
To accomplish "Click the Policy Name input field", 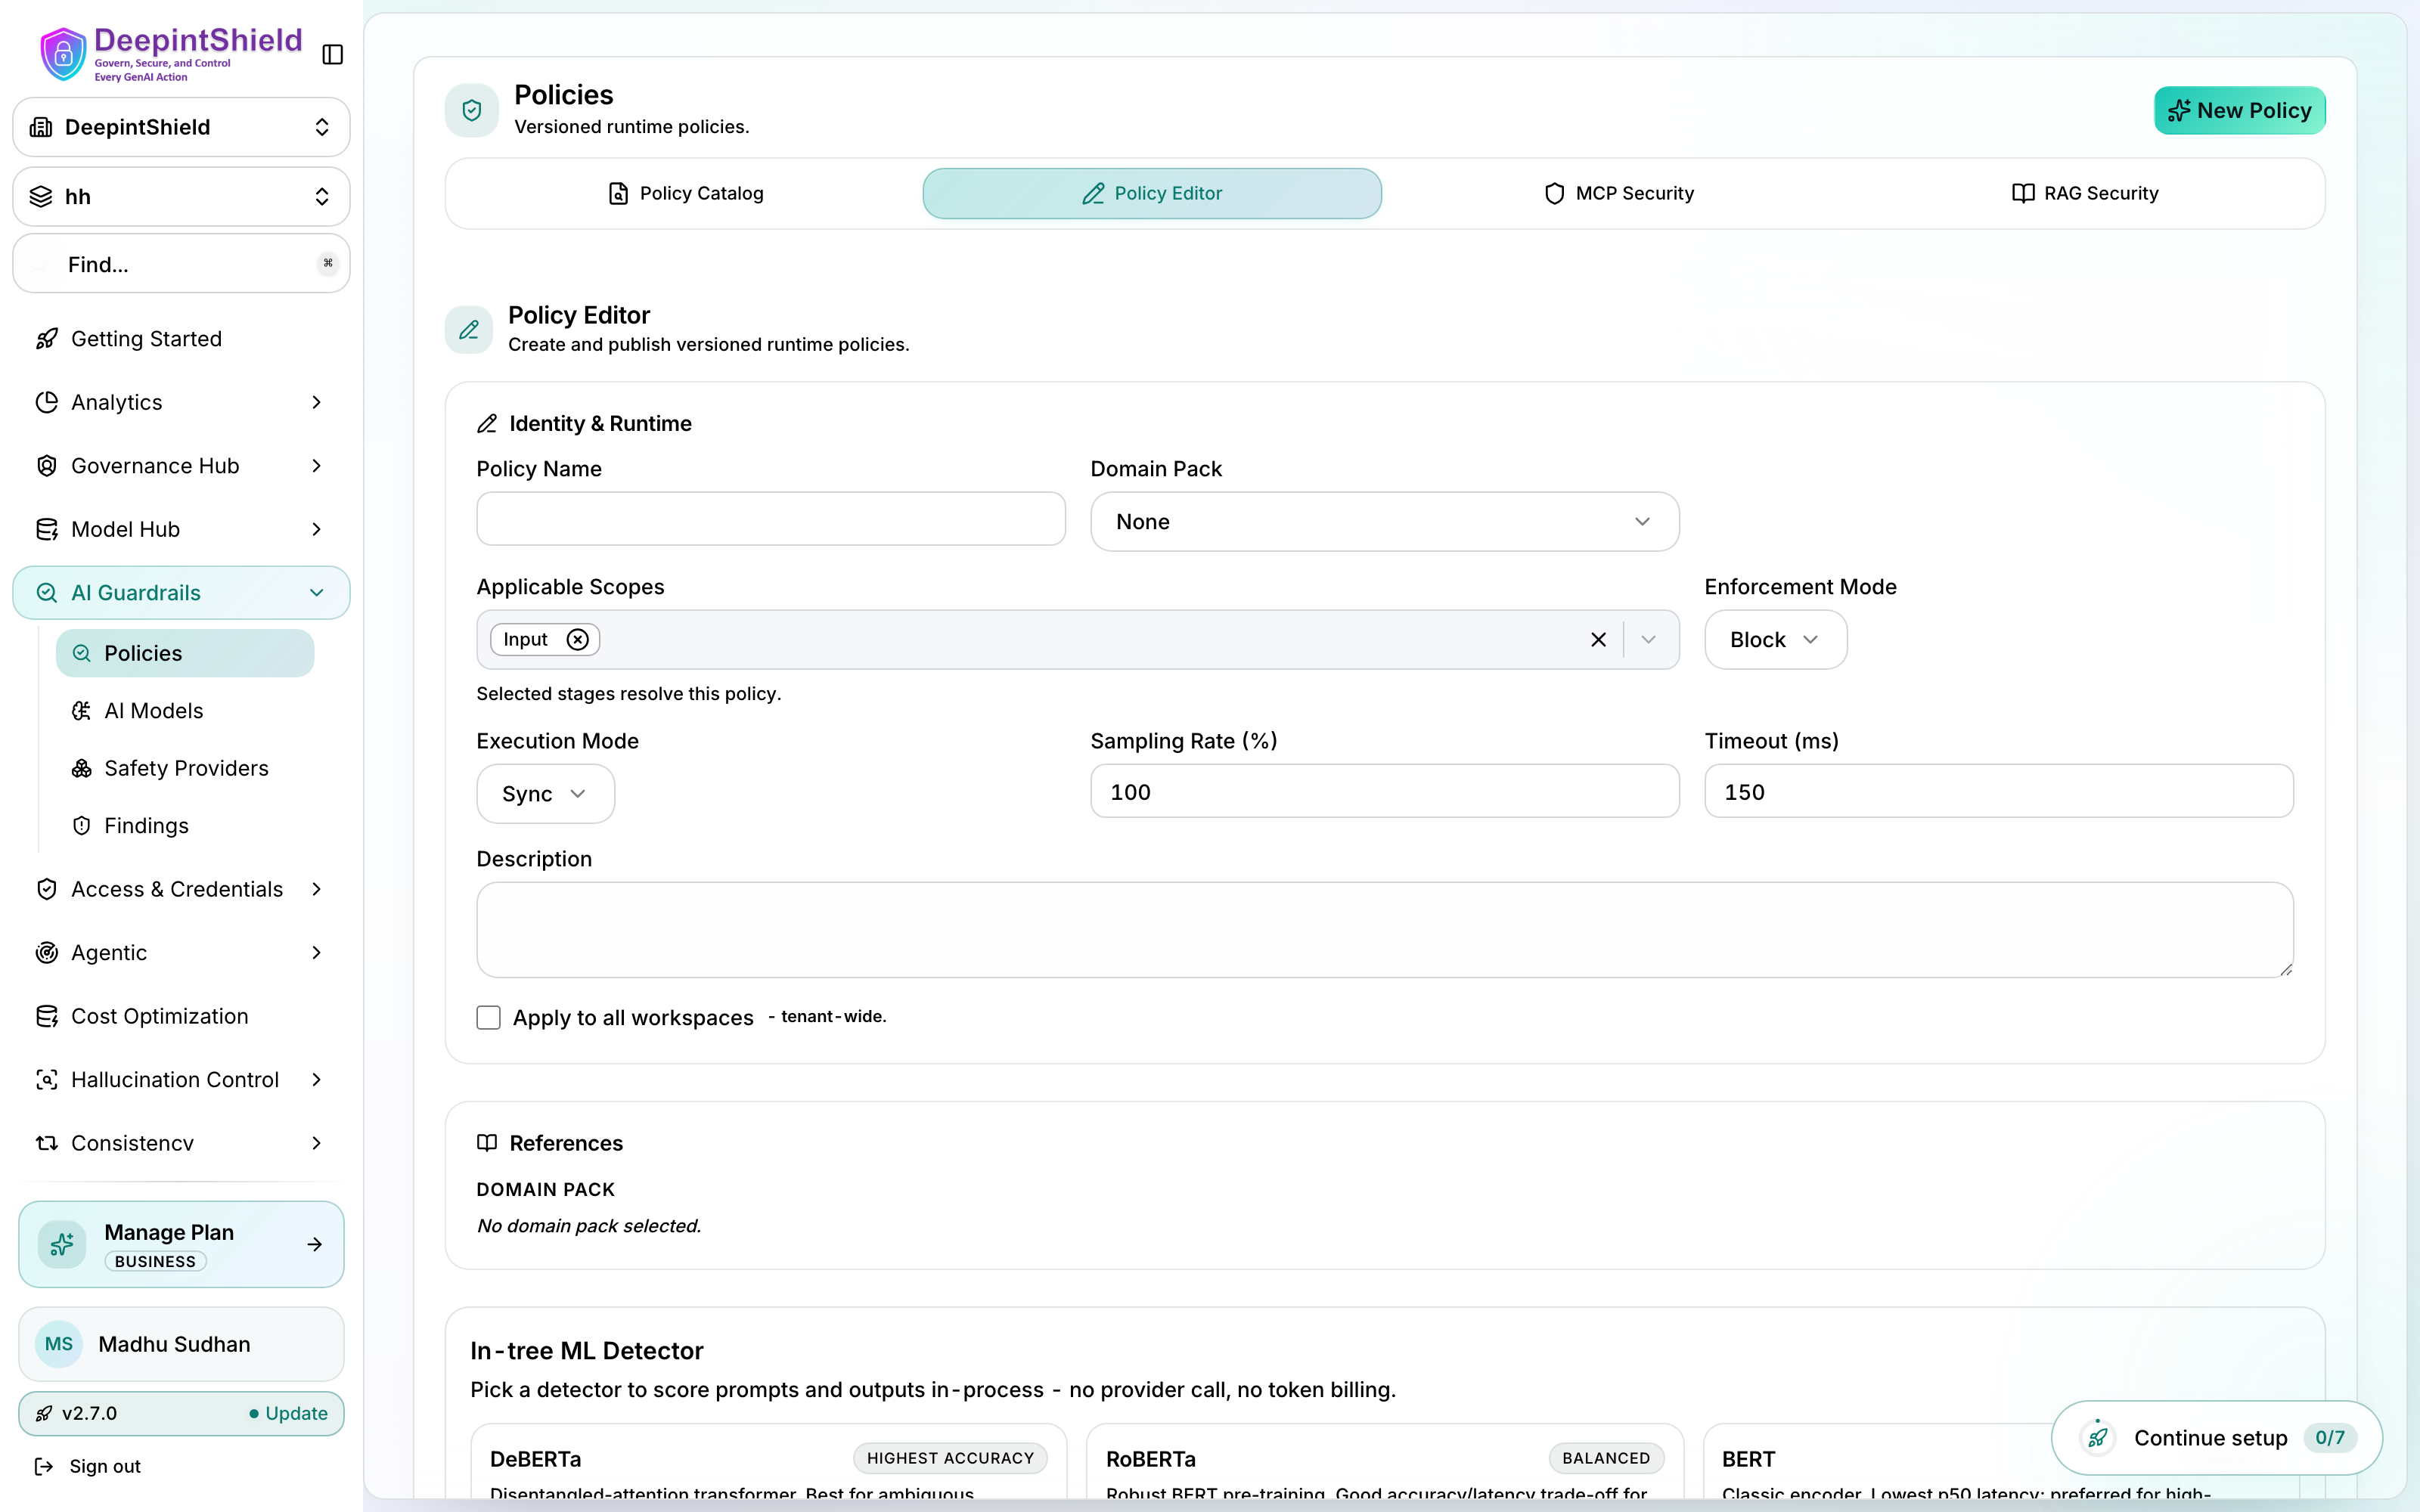I will 771,518.
